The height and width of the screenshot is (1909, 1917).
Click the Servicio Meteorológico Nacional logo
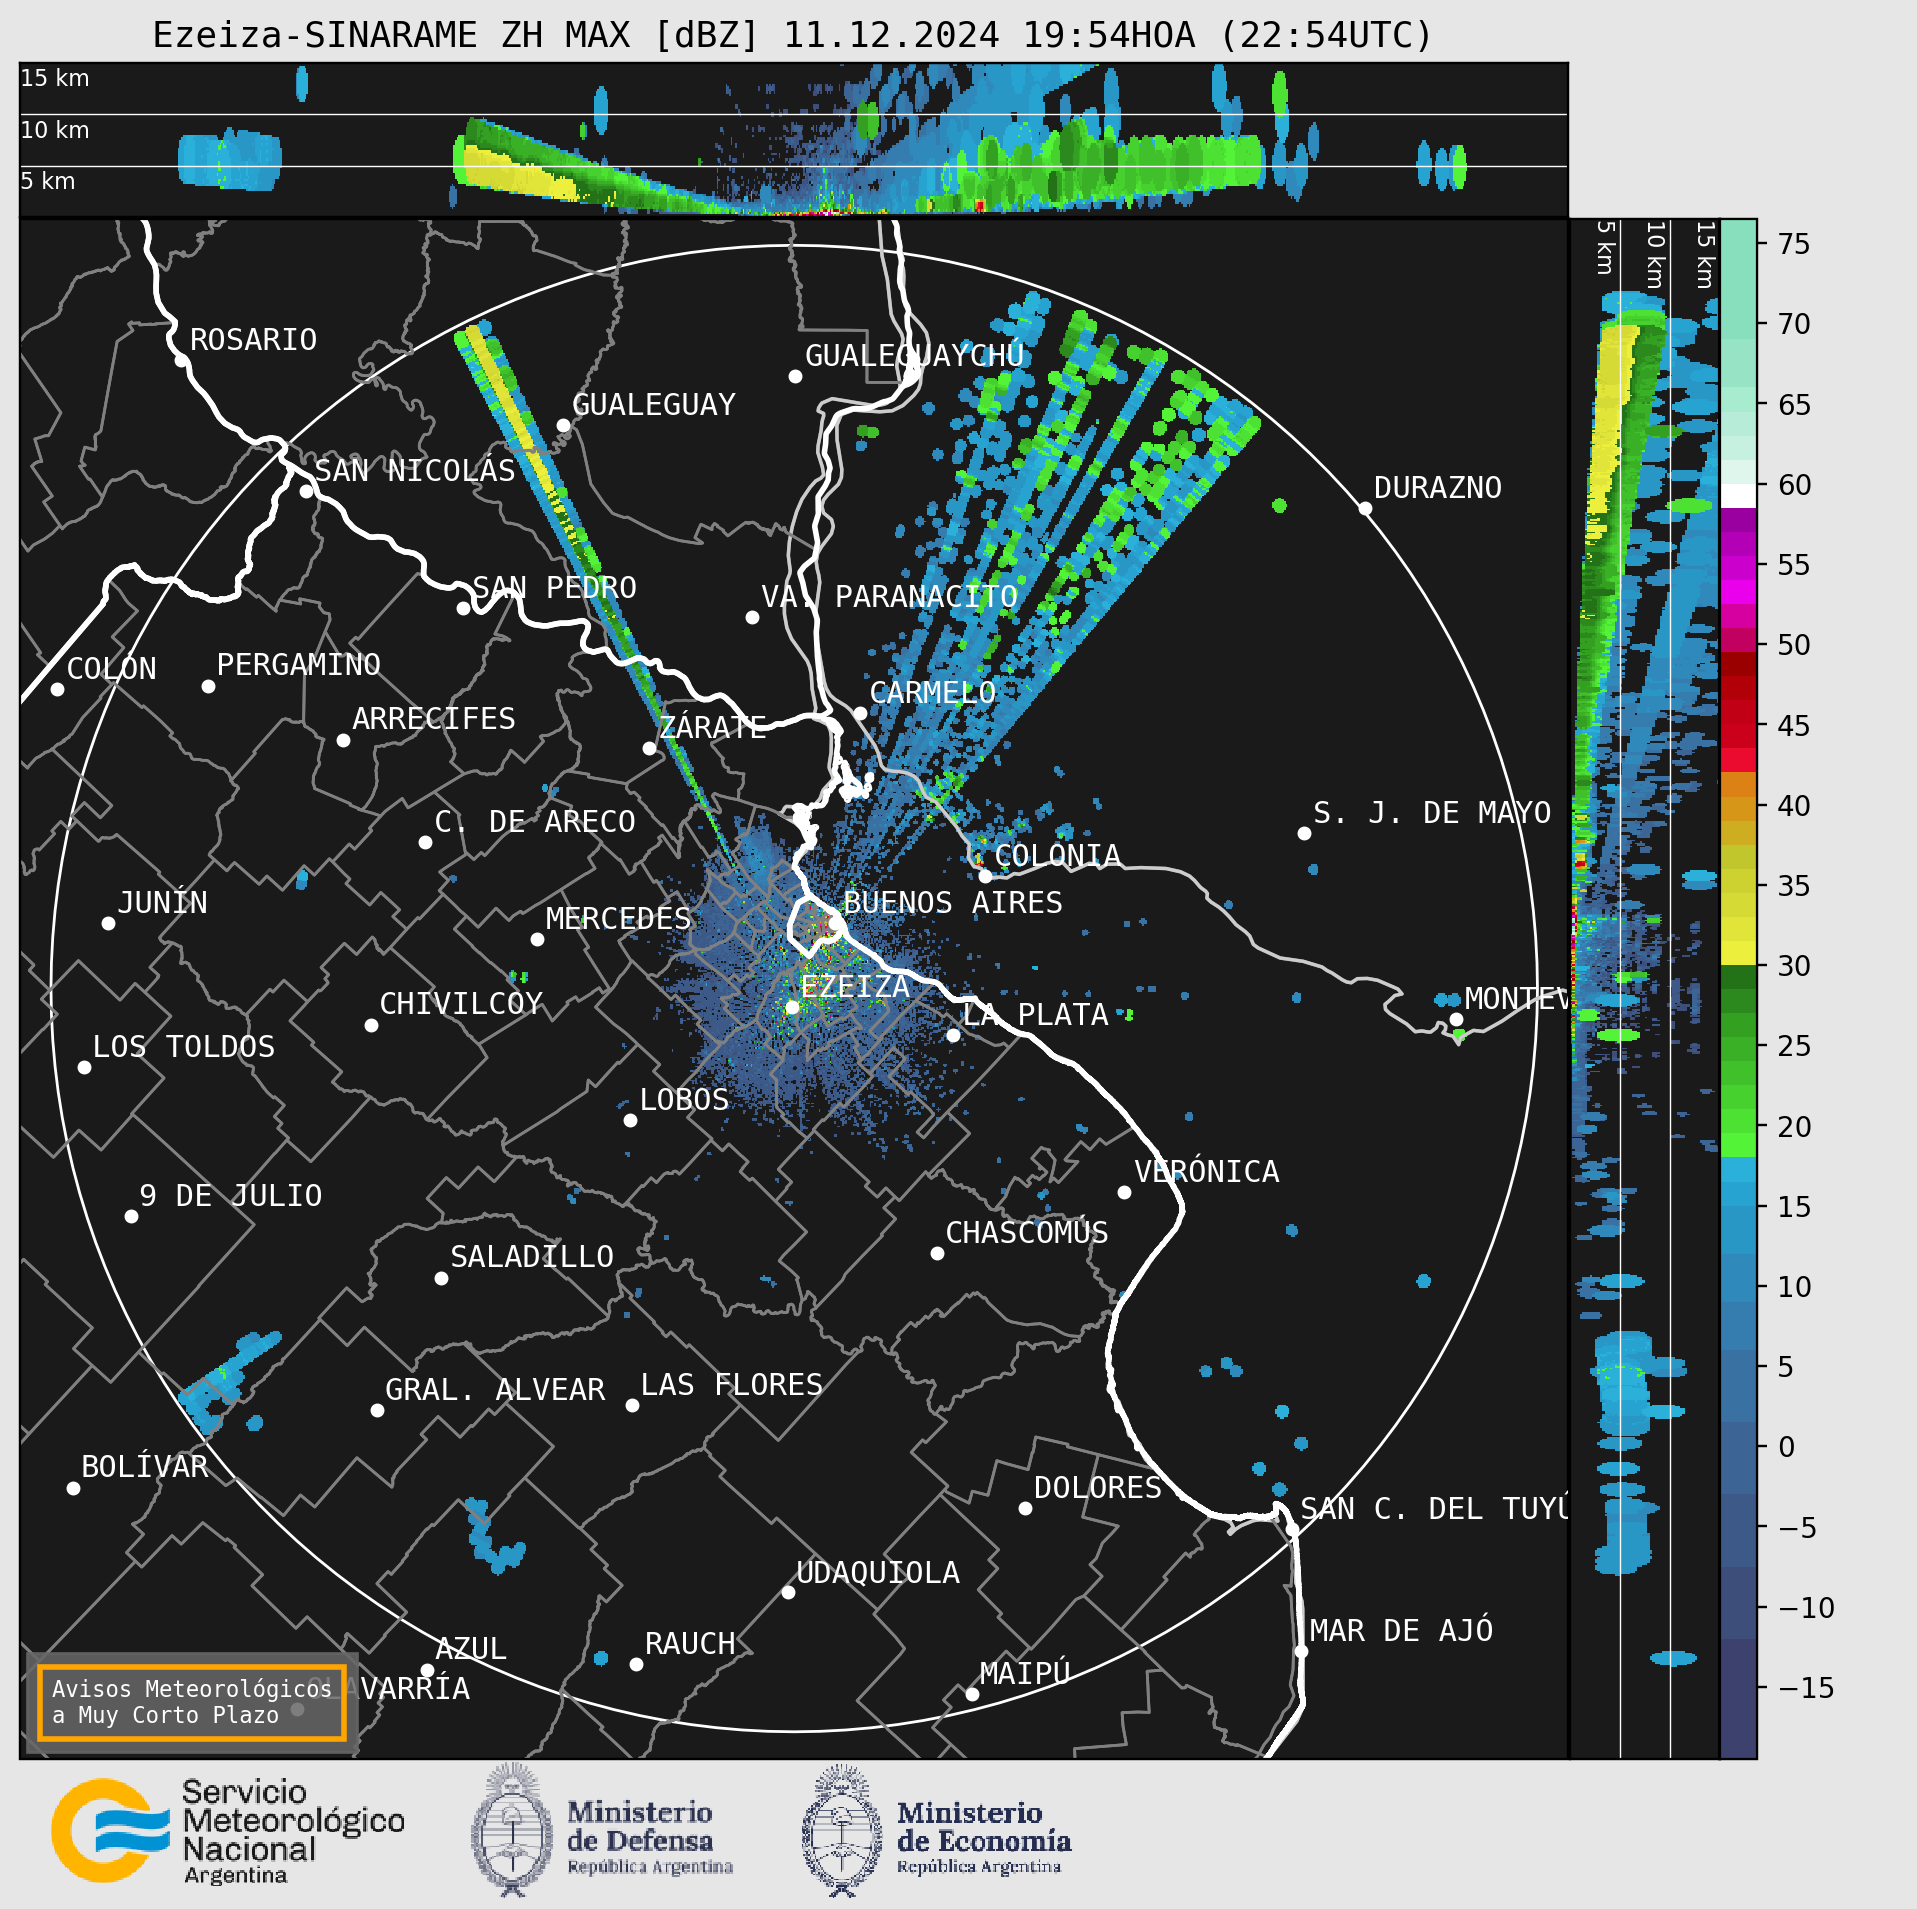[x=228, y=1831]
